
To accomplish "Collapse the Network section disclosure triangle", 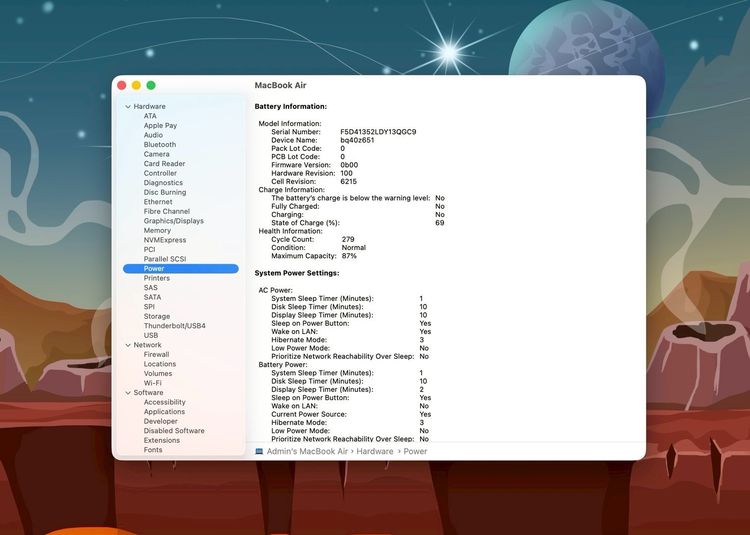I will point(128,345).
